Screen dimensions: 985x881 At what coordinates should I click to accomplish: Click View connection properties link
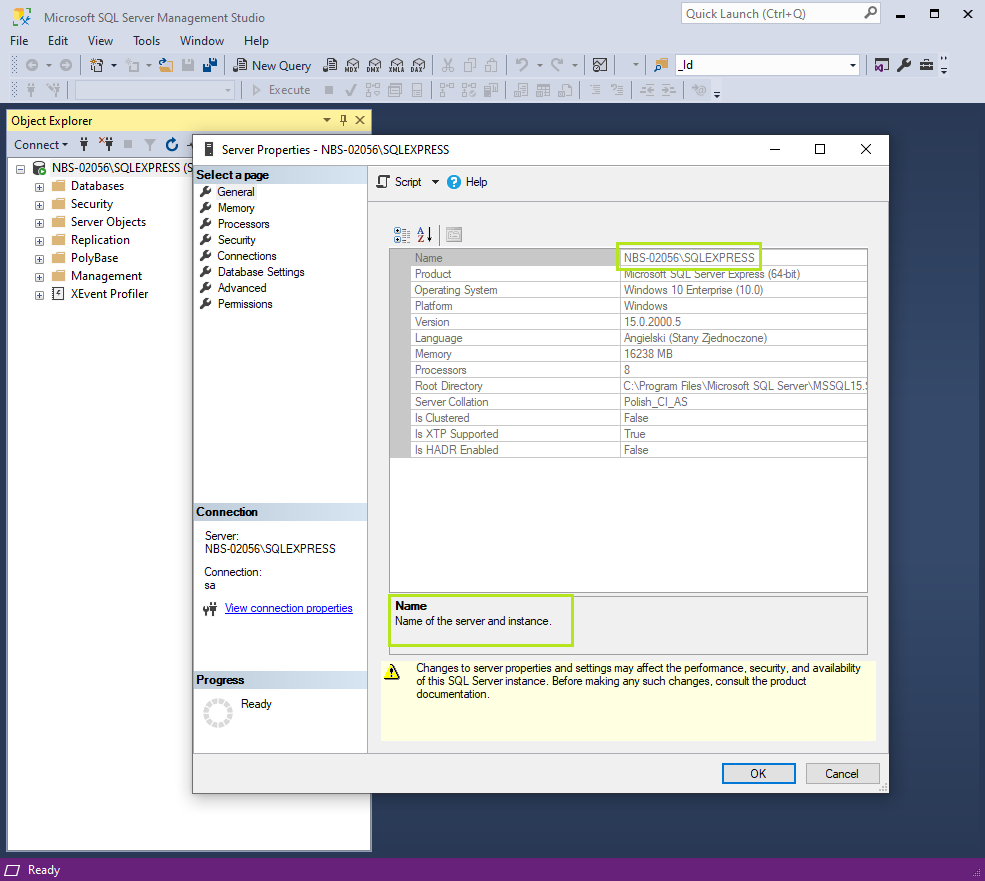288,608
